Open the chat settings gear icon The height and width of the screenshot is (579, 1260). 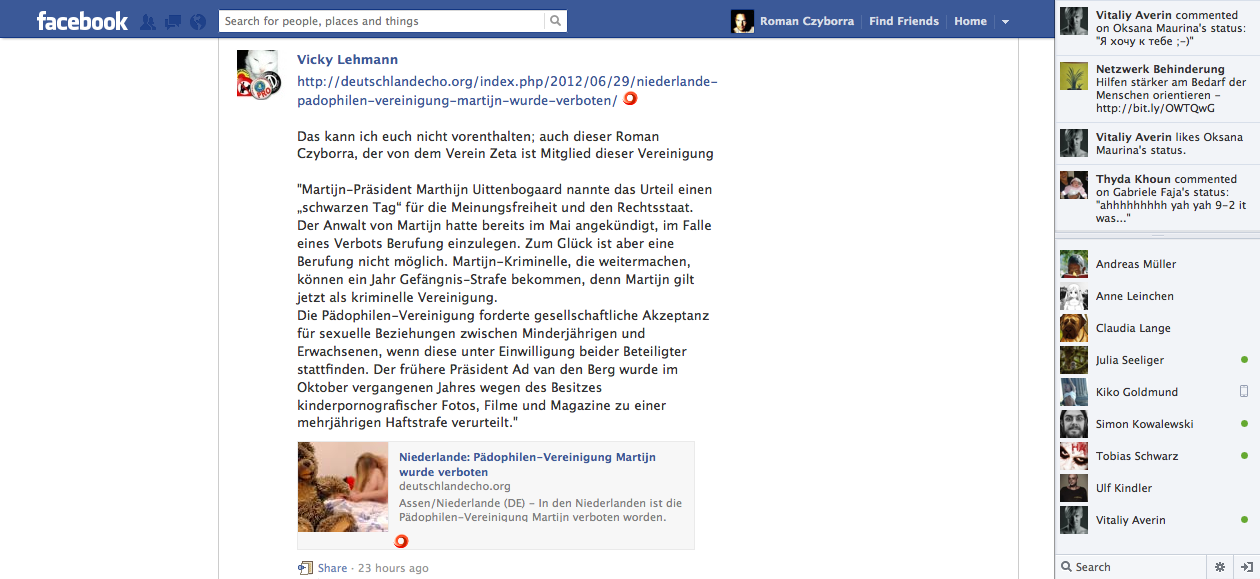pos(1220,567)
